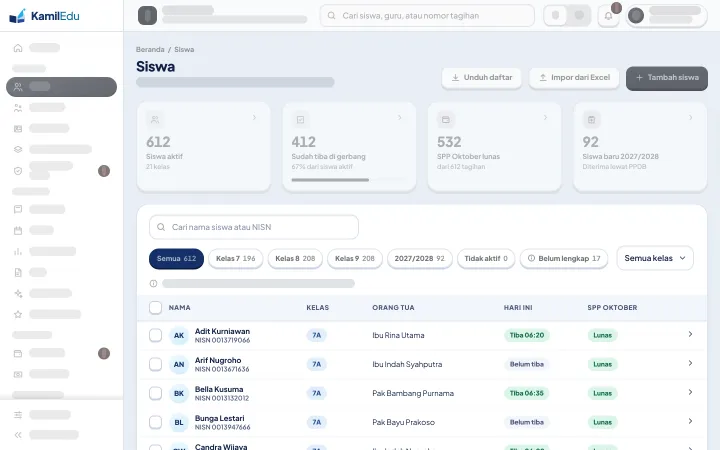This screenshot has height=450, width=720.
Task: Open the document file sidebar icon
Action: click(x=18, y=273)
